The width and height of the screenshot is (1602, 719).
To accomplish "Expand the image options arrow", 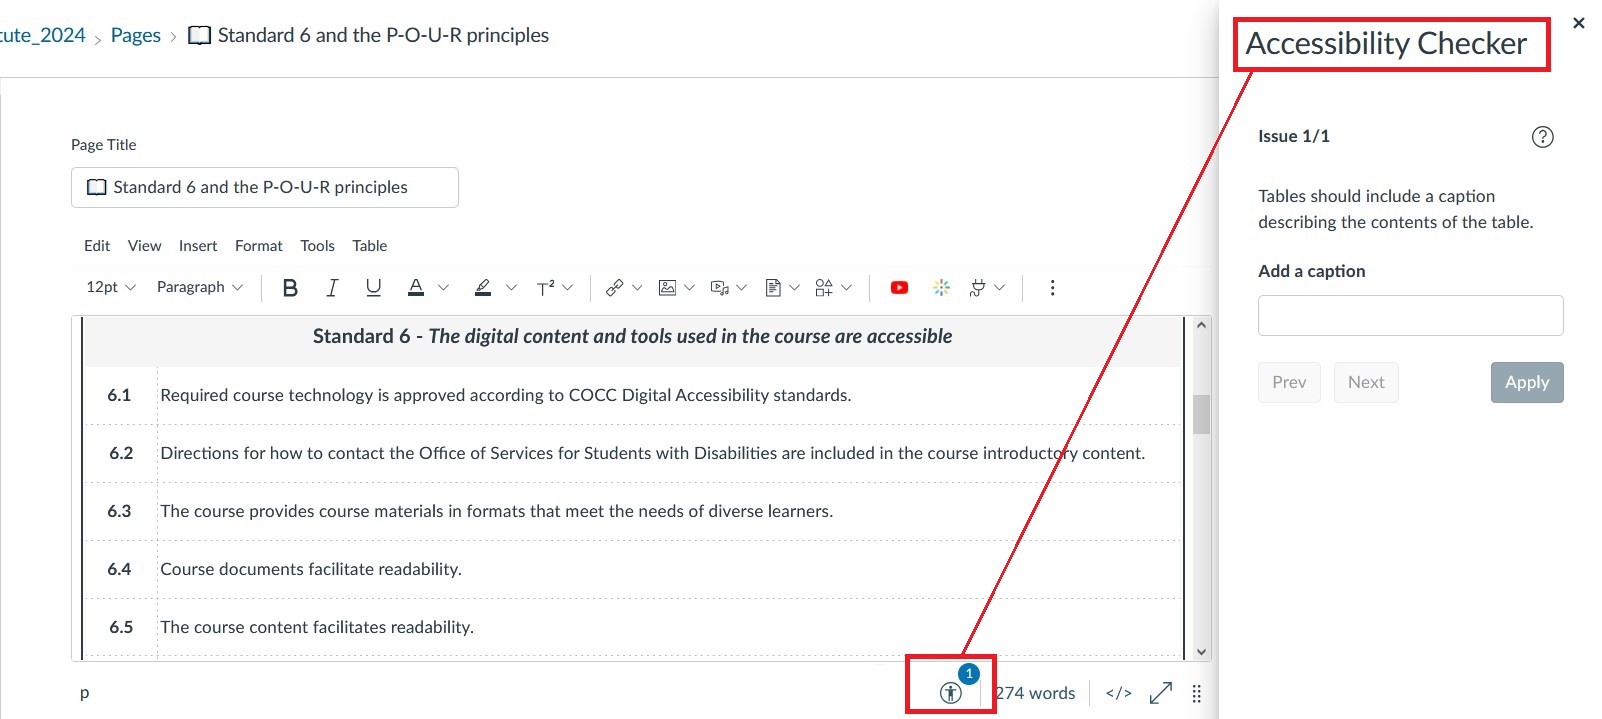I will tap(689, 288).
